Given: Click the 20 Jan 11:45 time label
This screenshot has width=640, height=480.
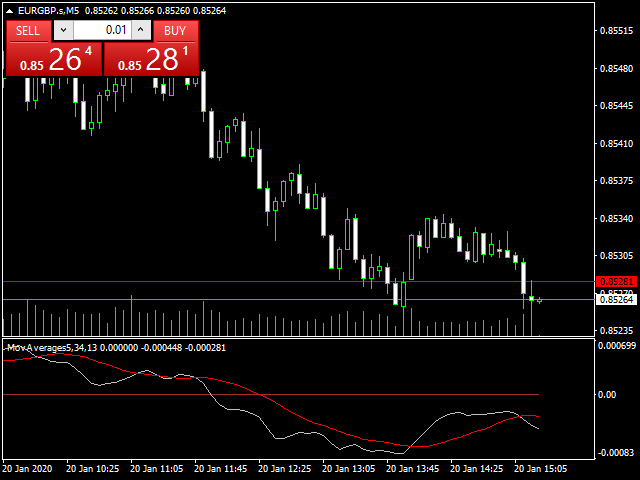Looking at the screenshot, I should [x=218, y=468].
